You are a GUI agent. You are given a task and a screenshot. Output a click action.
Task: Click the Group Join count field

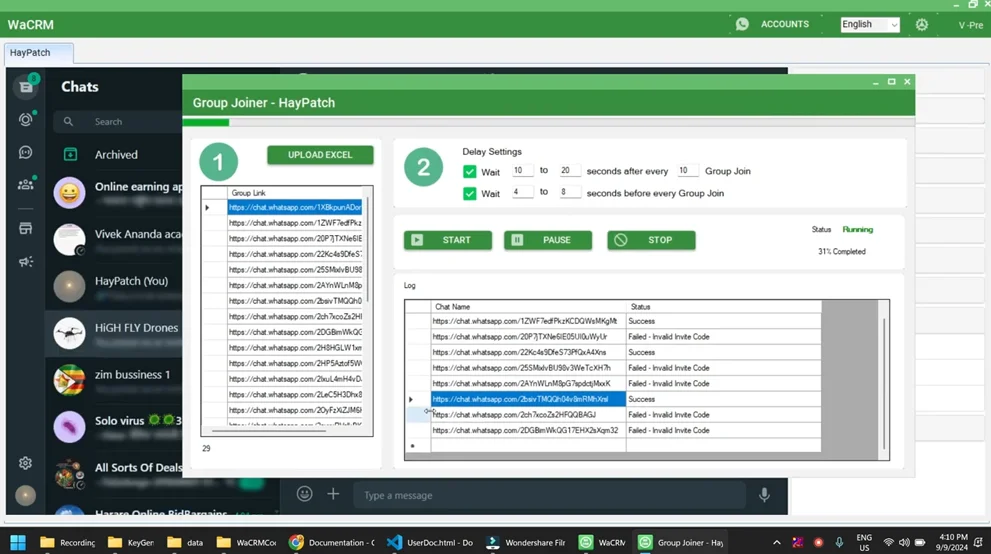click(x=688, y=171)
